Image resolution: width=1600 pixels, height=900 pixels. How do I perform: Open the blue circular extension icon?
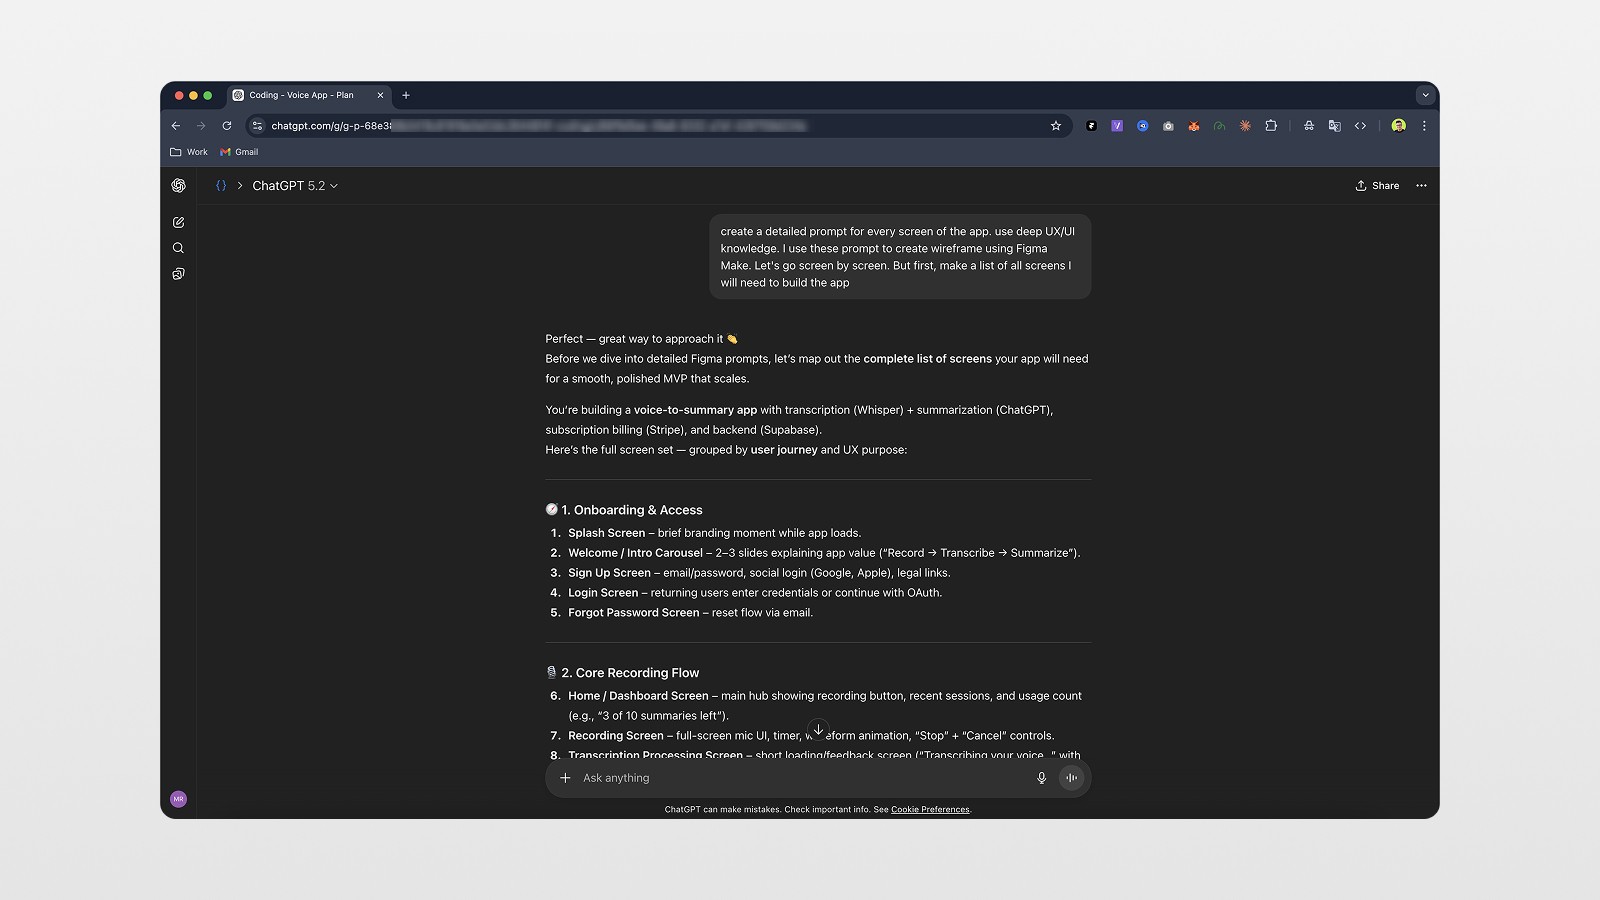pyautogui.click(x=1142, y=126)
